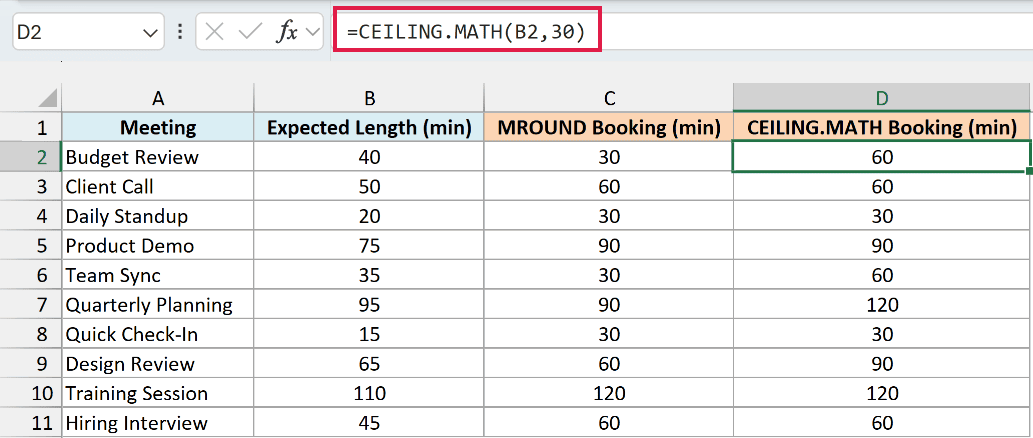
Task: Click the Design Review cell
Action: pyautogui.click(x=157, y=364)
